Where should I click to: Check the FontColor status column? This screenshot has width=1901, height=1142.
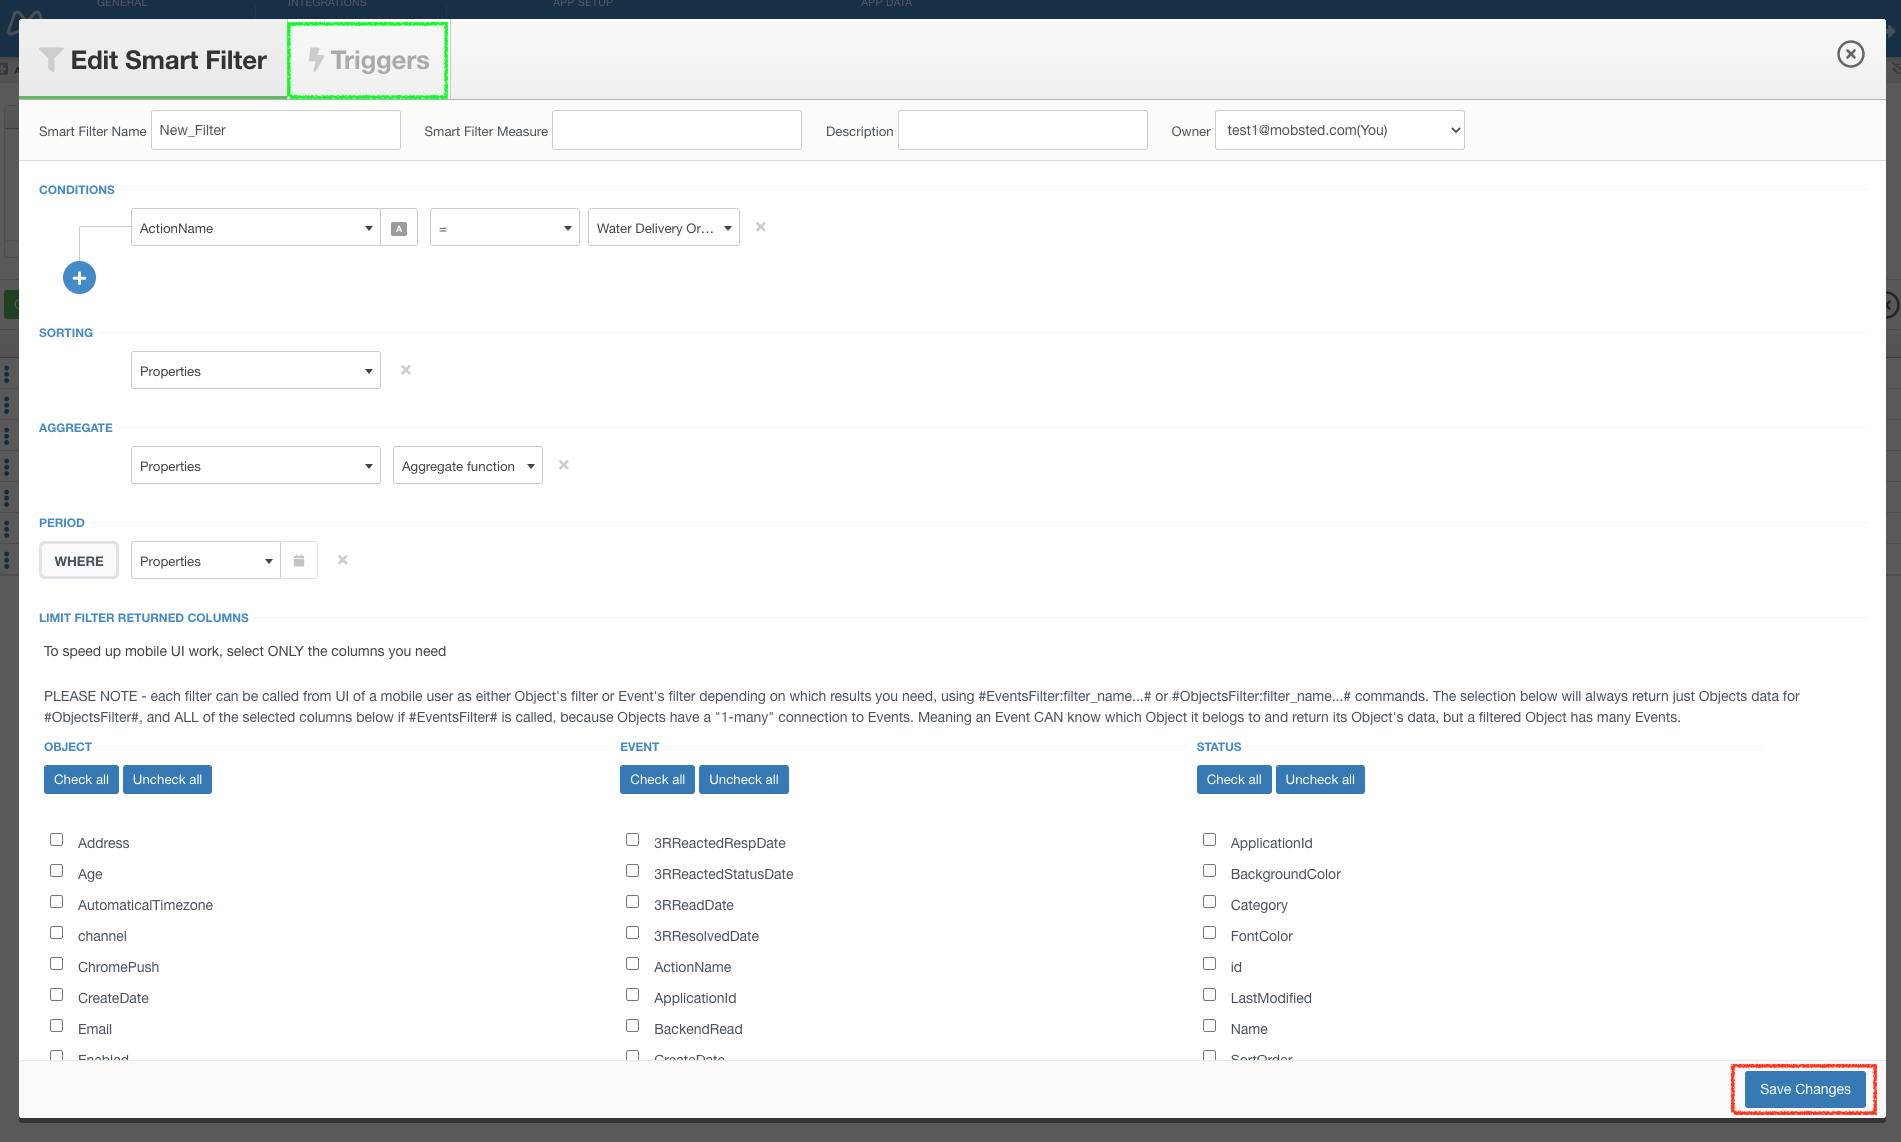click(x=1210, y=933)
